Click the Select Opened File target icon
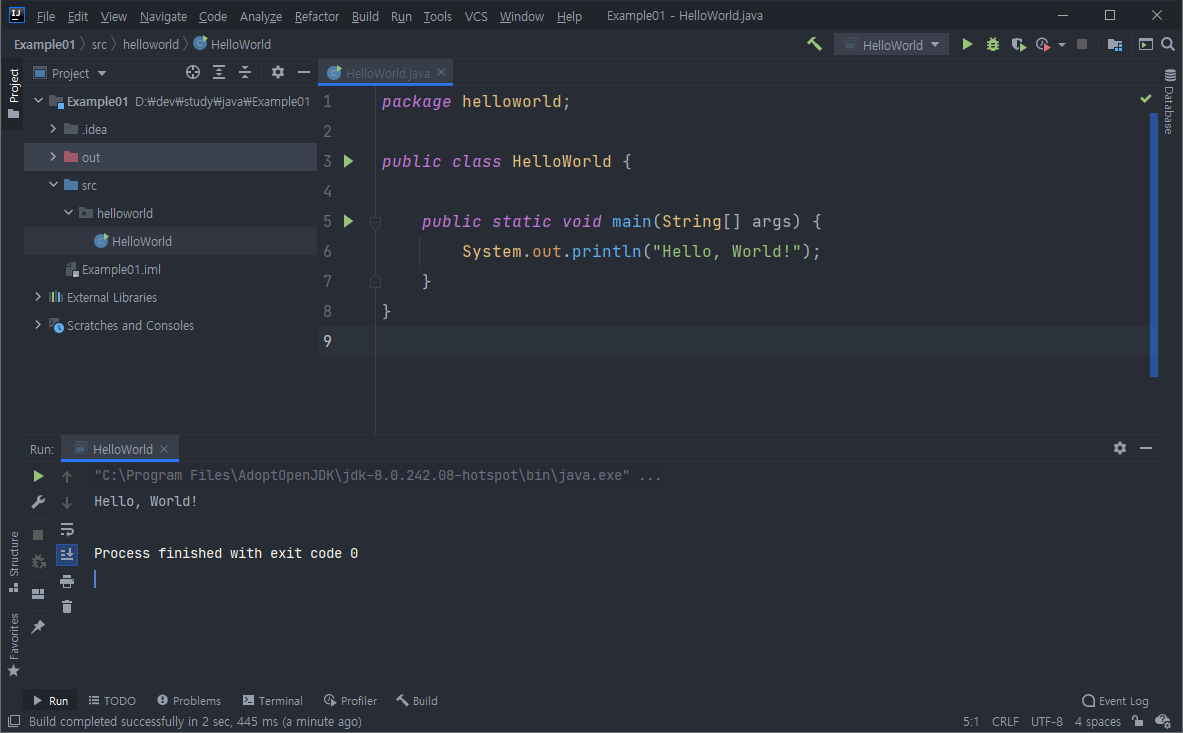 [x=193, y=72]
